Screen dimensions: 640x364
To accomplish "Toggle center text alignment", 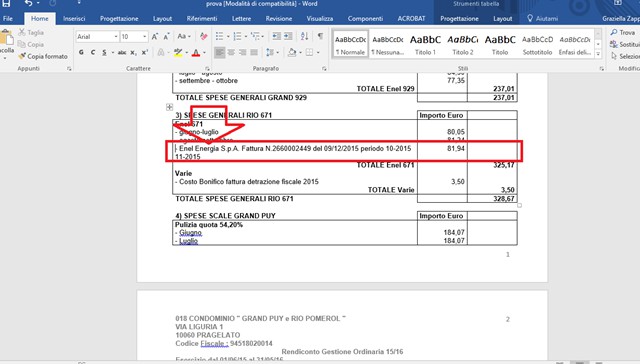I will (x=231, y=52).
